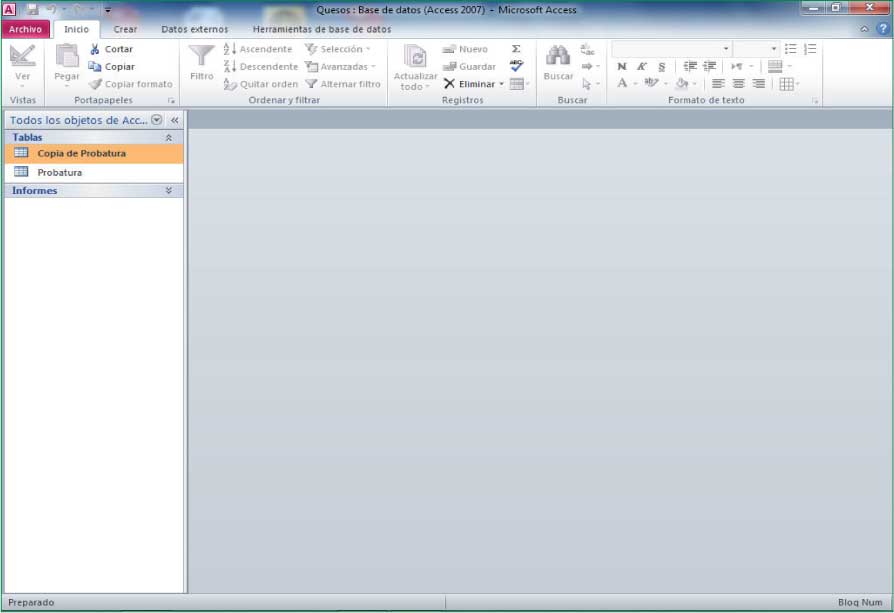The image size is (894, 613).
Task: Click the Cortar scissors icon
Action: point(95,49)
